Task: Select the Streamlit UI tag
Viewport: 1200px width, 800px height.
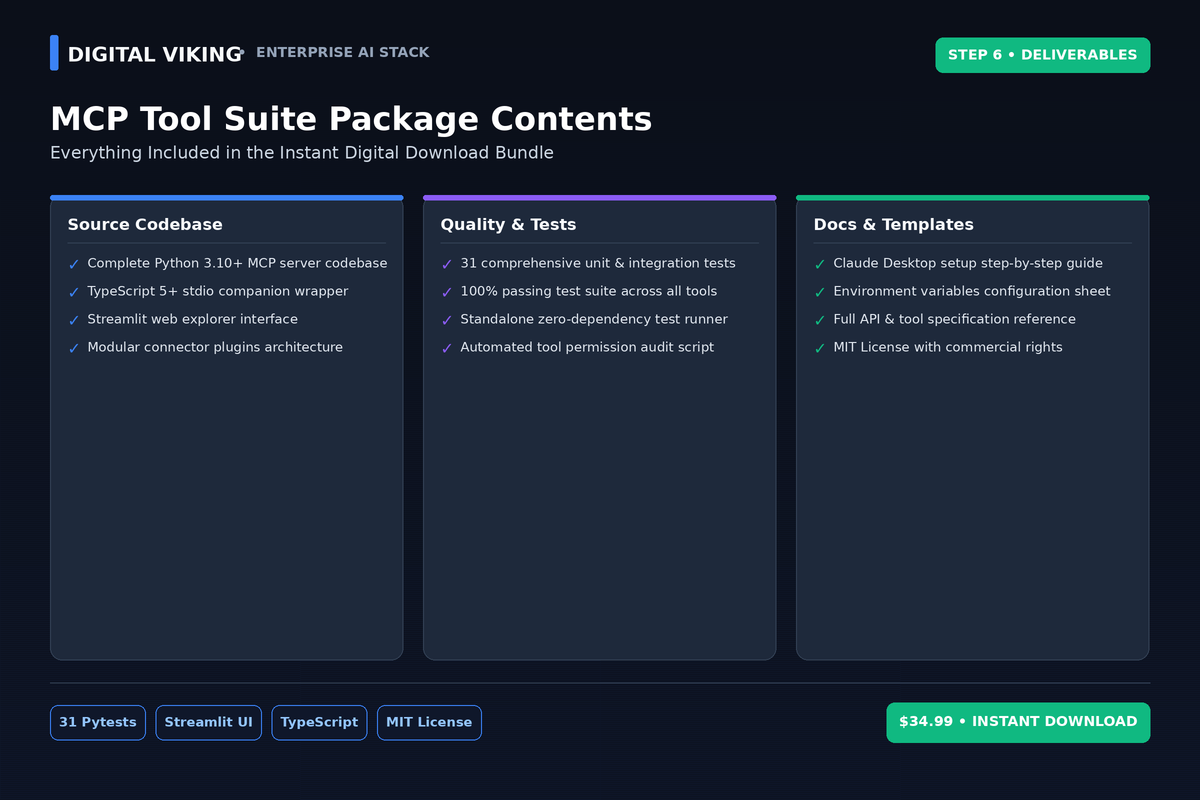Action: 208,722
